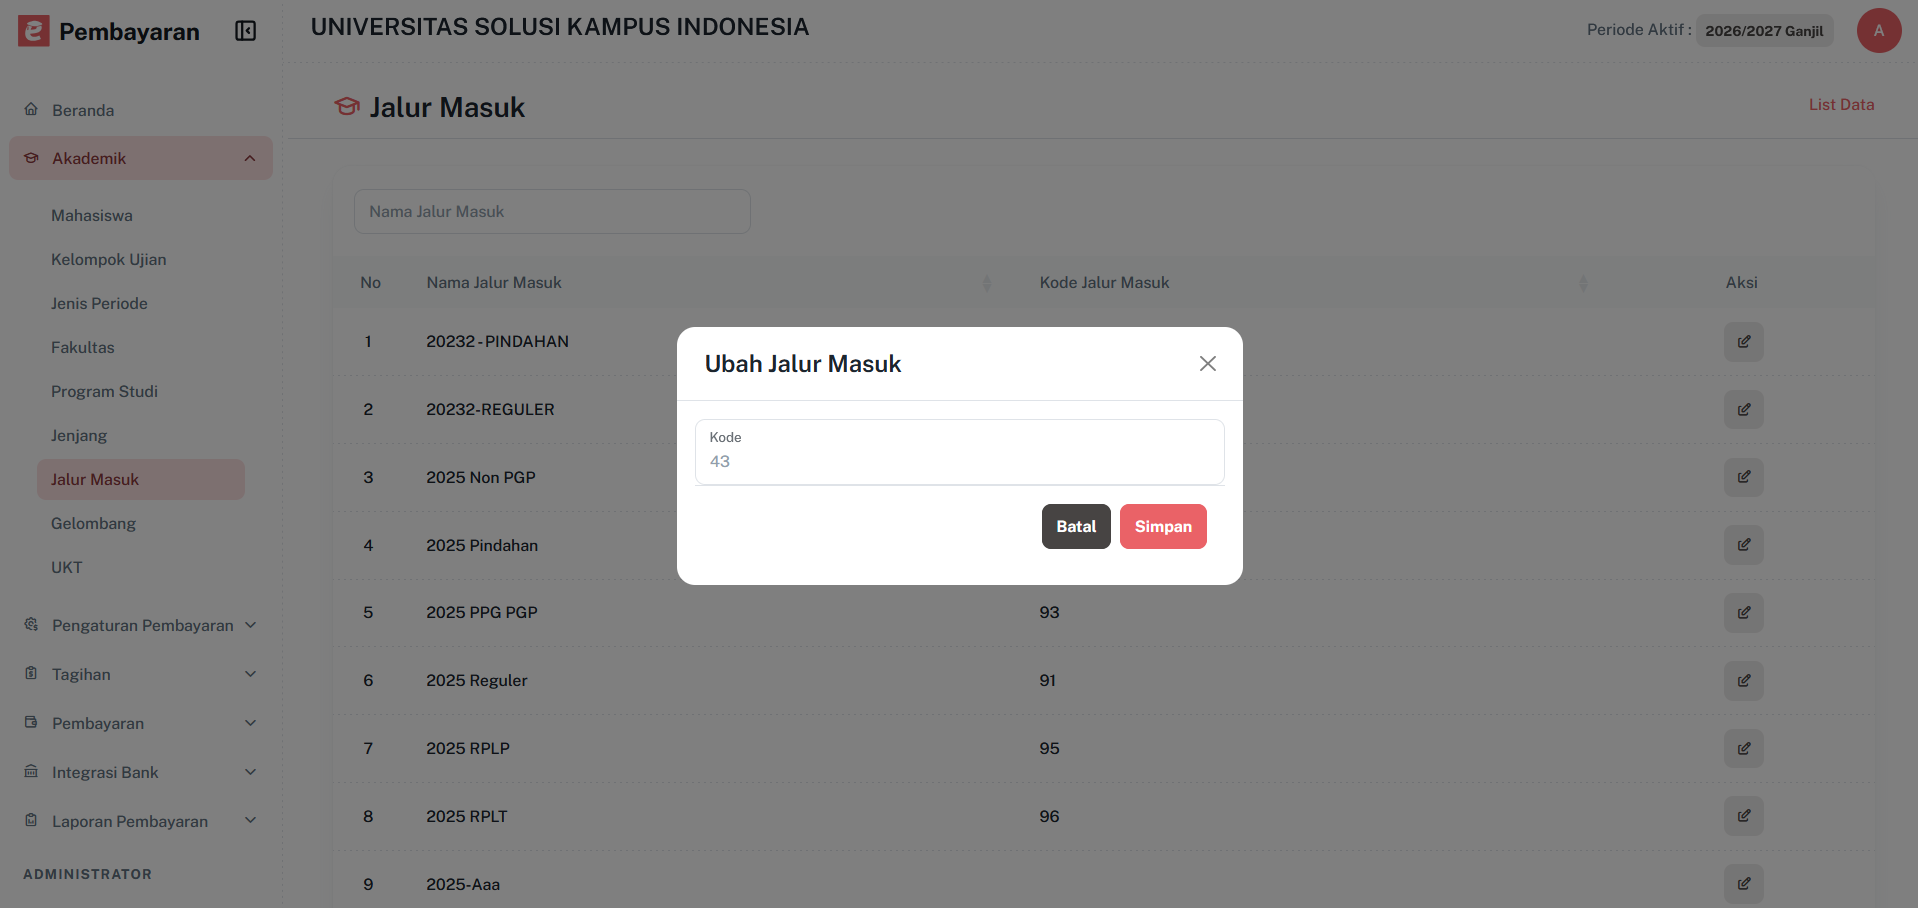Click the Simpan button

(x=1162, y=526)
